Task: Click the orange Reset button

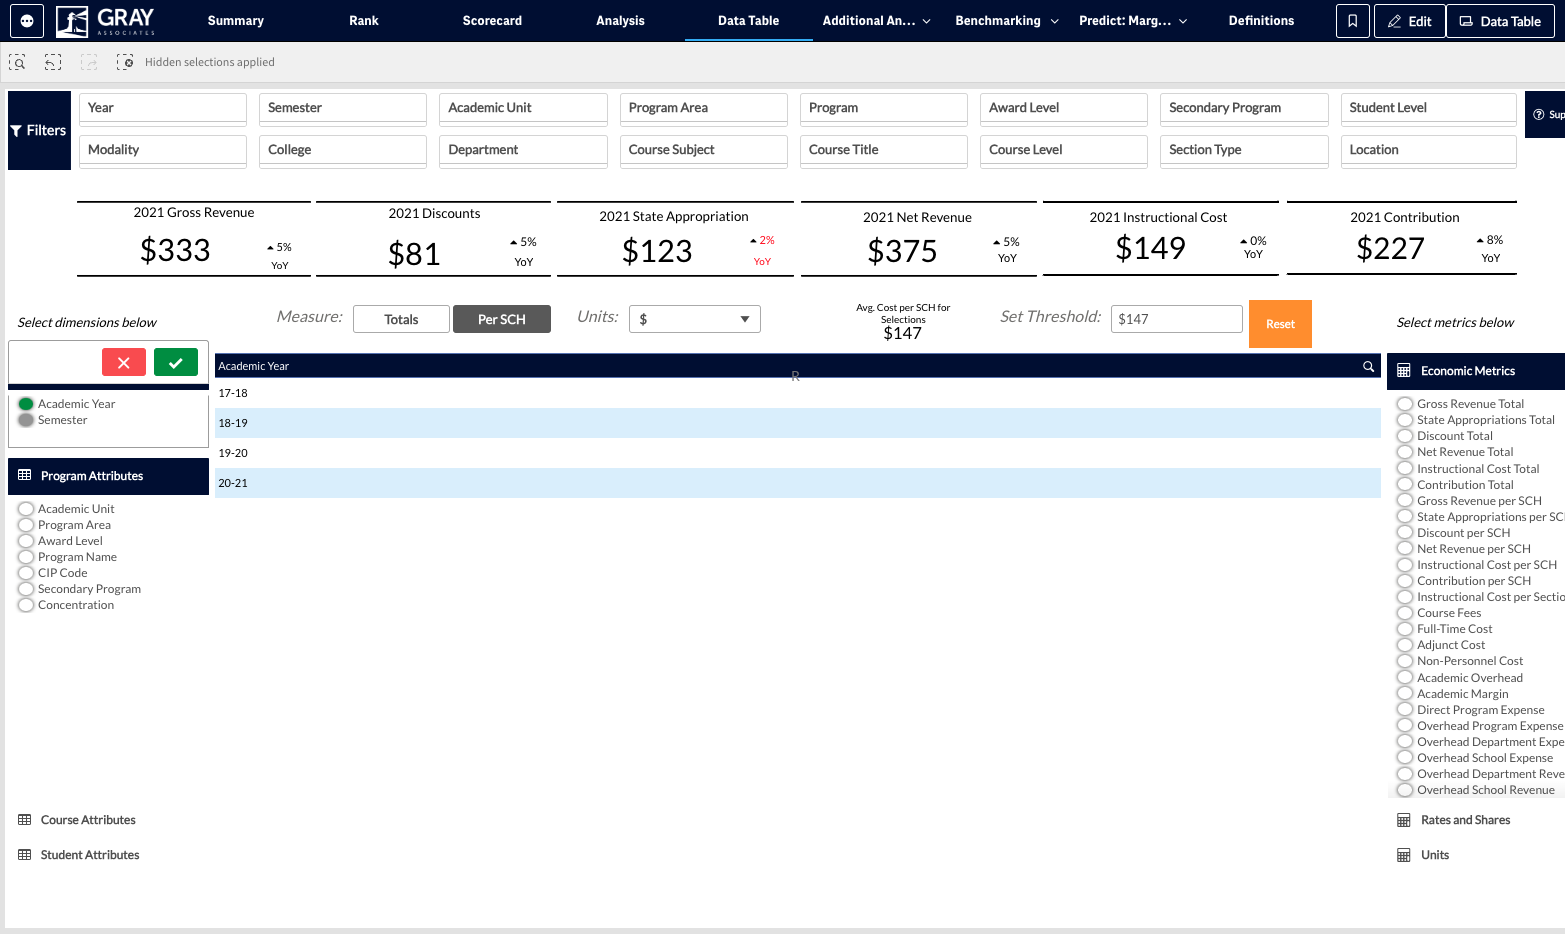Action: (x=1280, y=324)
